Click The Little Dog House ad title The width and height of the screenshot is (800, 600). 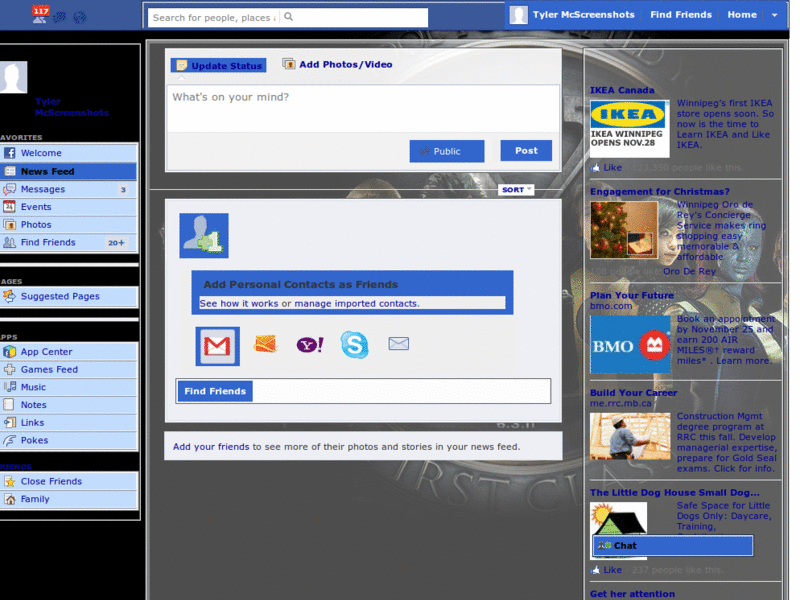pos(674,493)
